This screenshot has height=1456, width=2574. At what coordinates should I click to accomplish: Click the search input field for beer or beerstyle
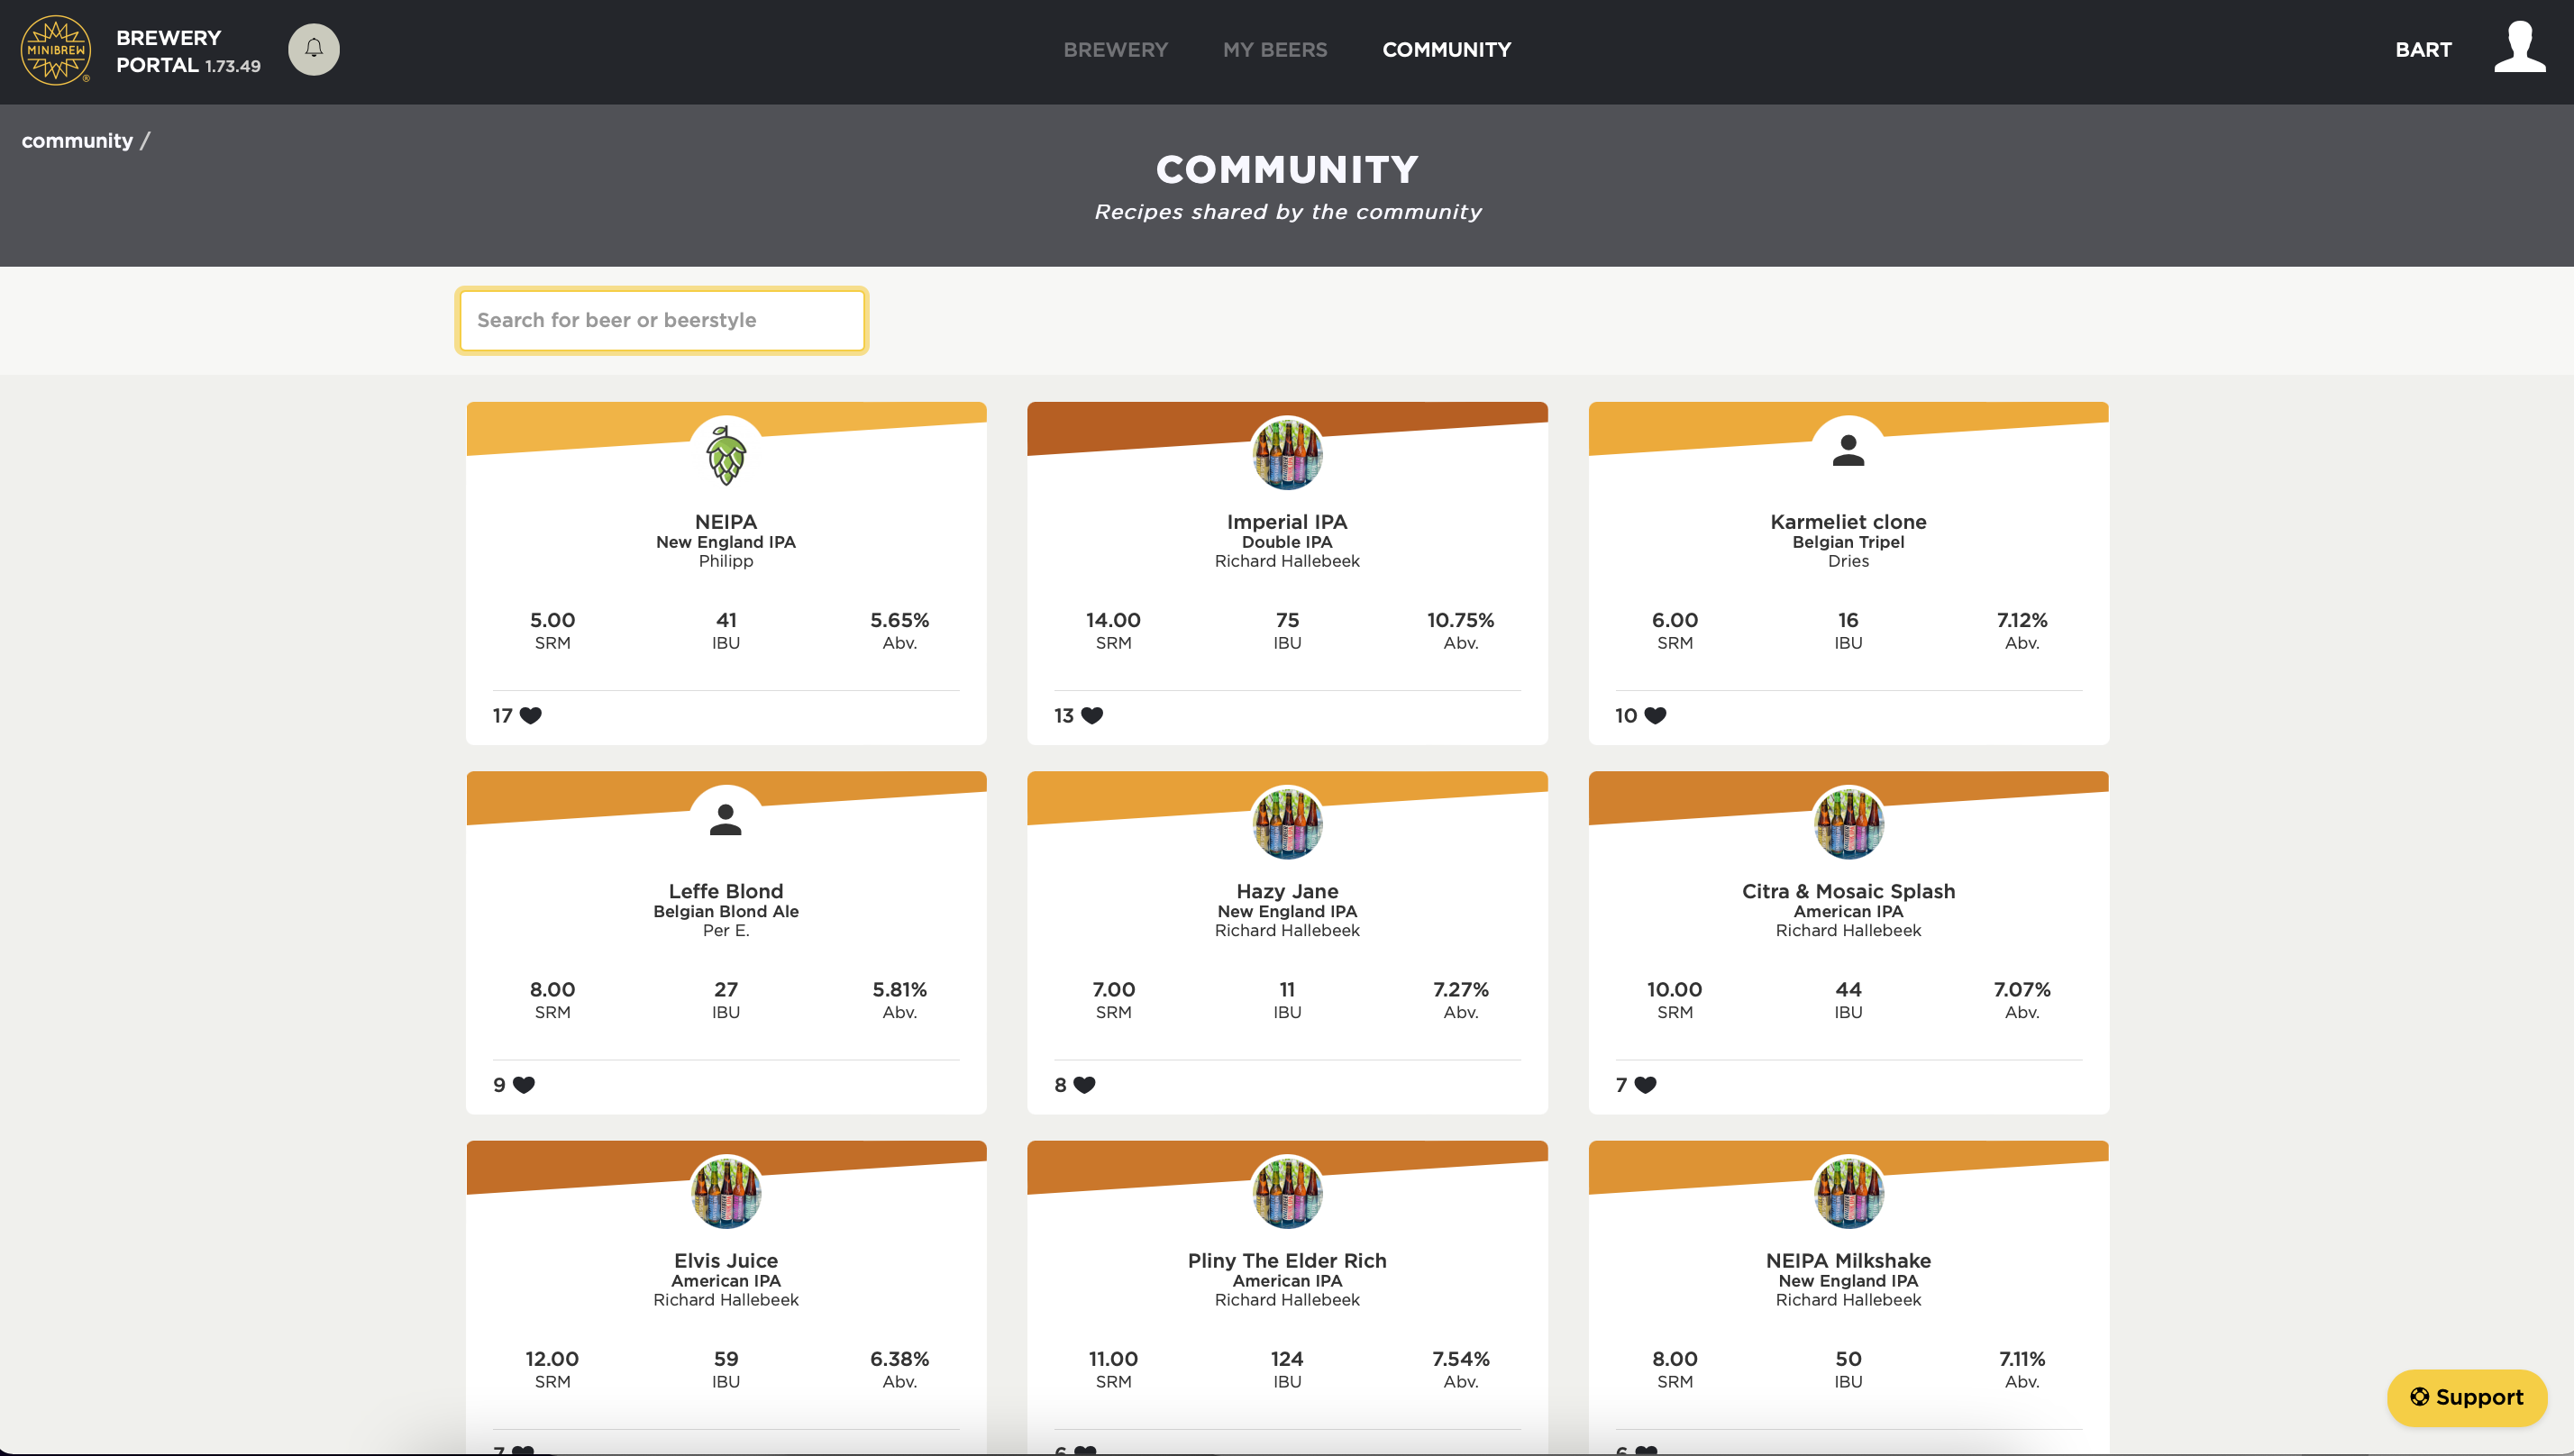(662, 320)
